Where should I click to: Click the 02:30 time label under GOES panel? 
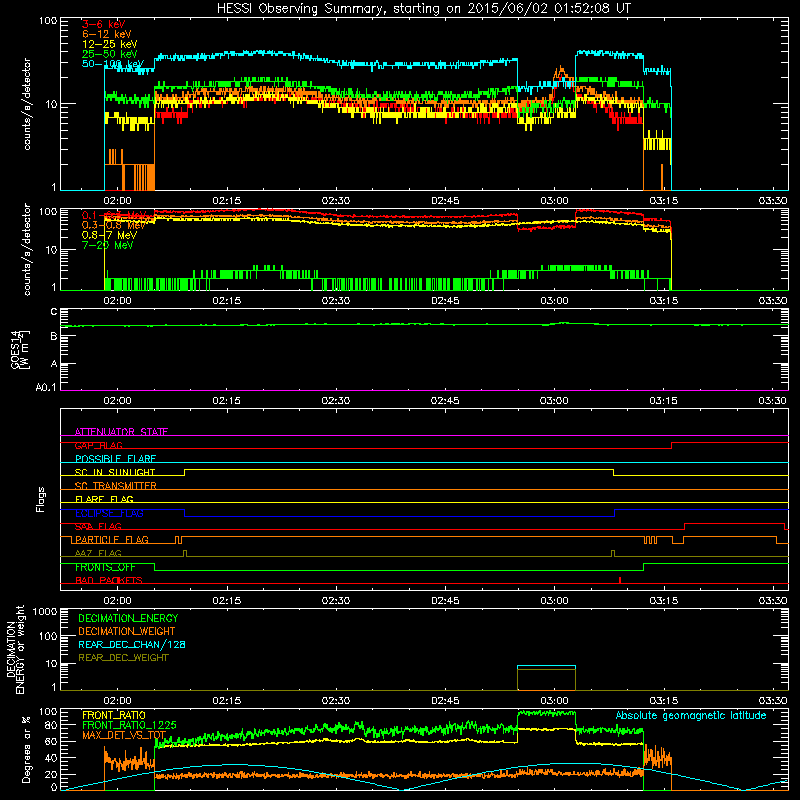point(336,401)
